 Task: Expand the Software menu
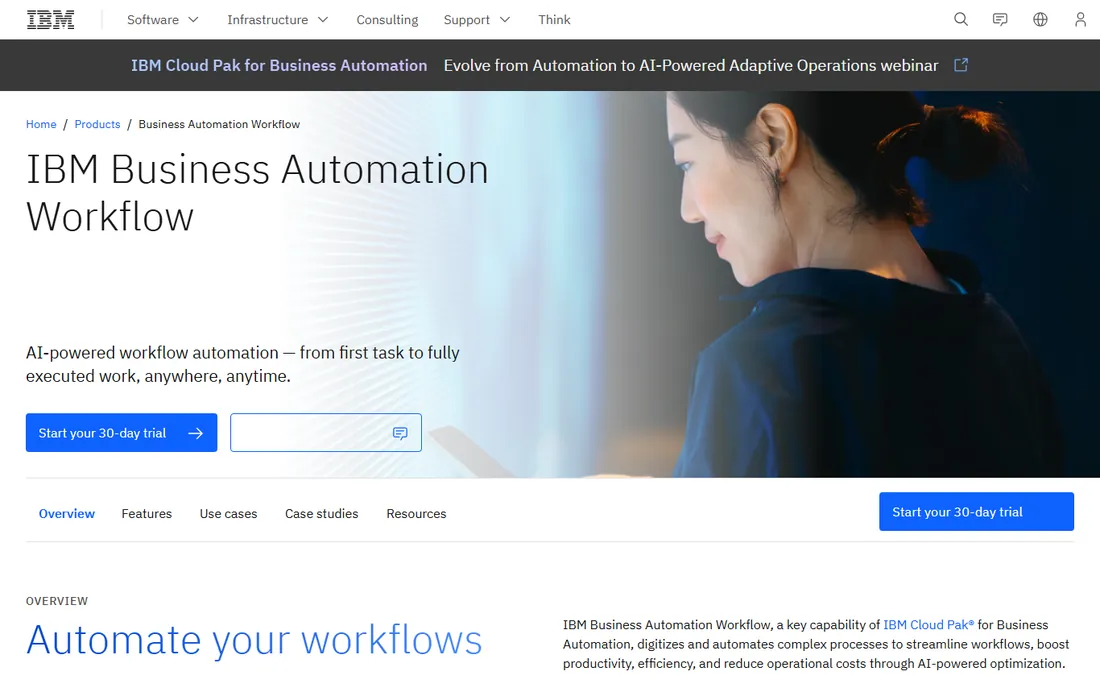click(163, 20)
